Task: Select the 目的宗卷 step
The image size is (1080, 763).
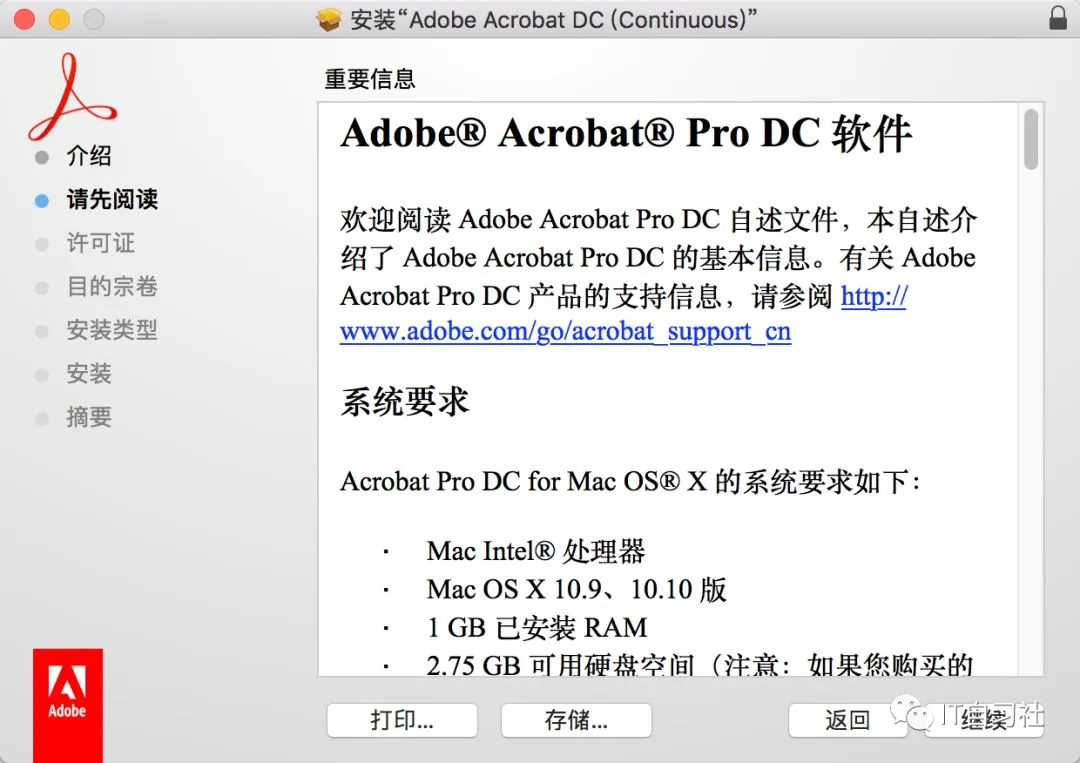Action: click(x=112, y=286)
